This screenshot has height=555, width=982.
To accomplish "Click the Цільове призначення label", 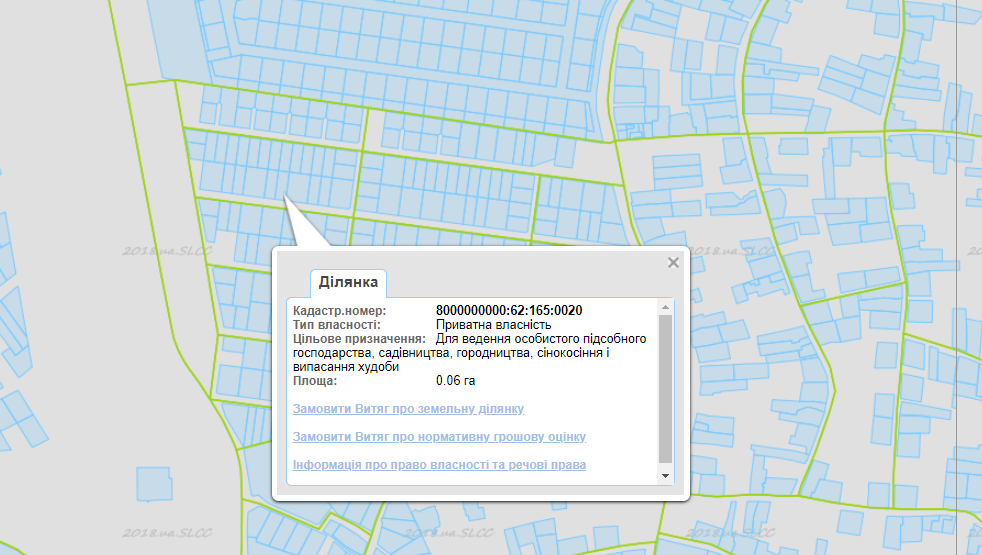I will pyautogui.click(x=359, y=339).
